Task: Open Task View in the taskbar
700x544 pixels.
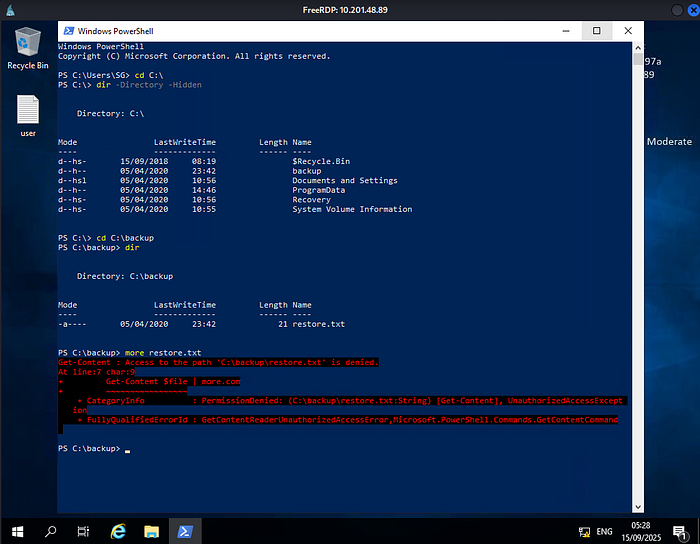Action: (x=83, y=531)
